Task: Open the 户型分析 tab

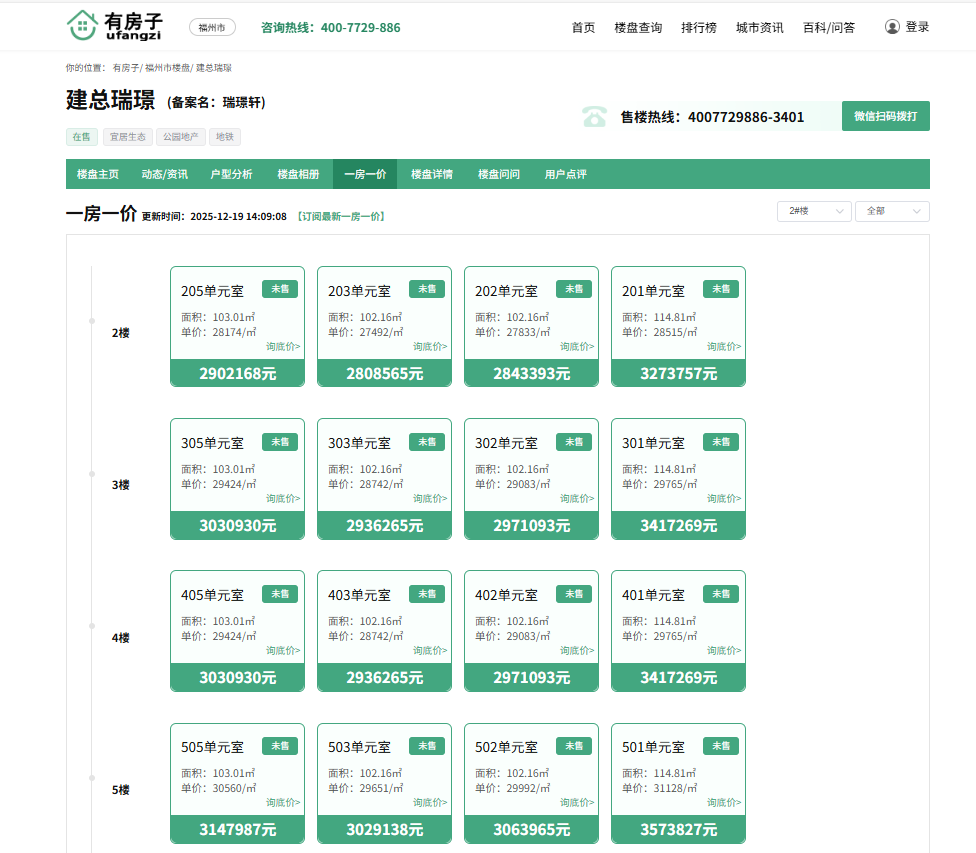Action: pyautogui.click(x=231, y=174)
